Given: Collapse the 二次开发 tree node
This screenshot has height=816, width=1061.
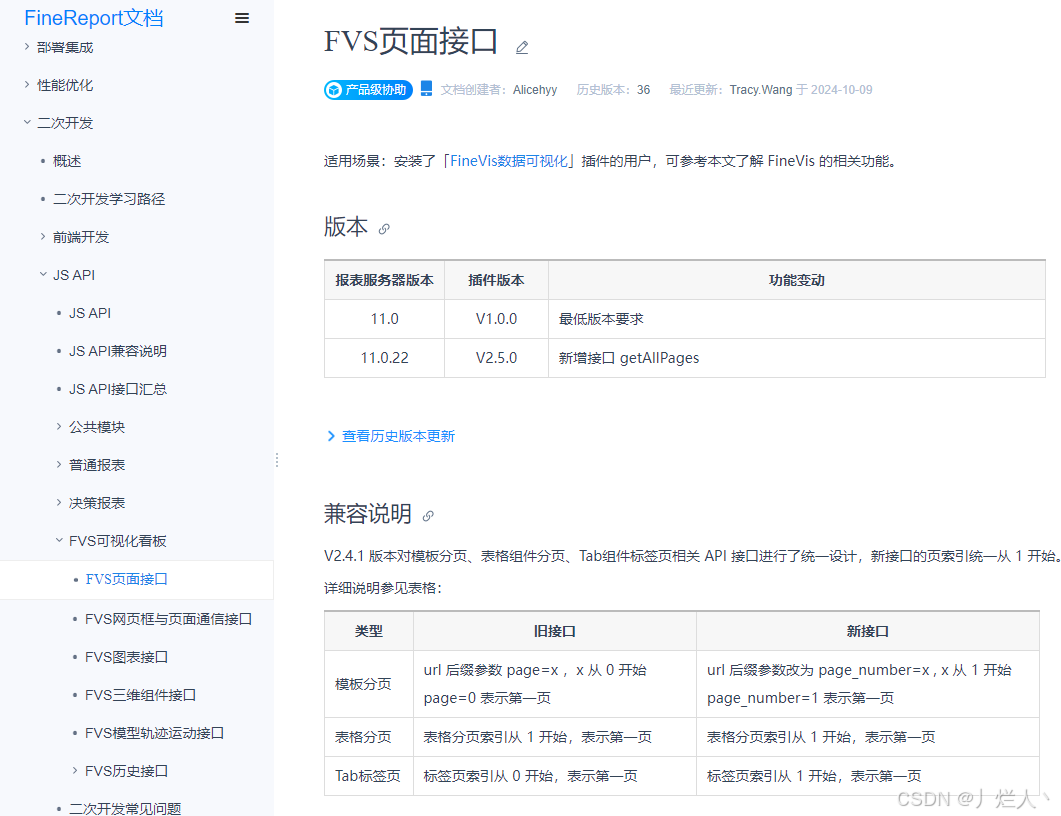Looking at the screenshot, I should point(26,122).
